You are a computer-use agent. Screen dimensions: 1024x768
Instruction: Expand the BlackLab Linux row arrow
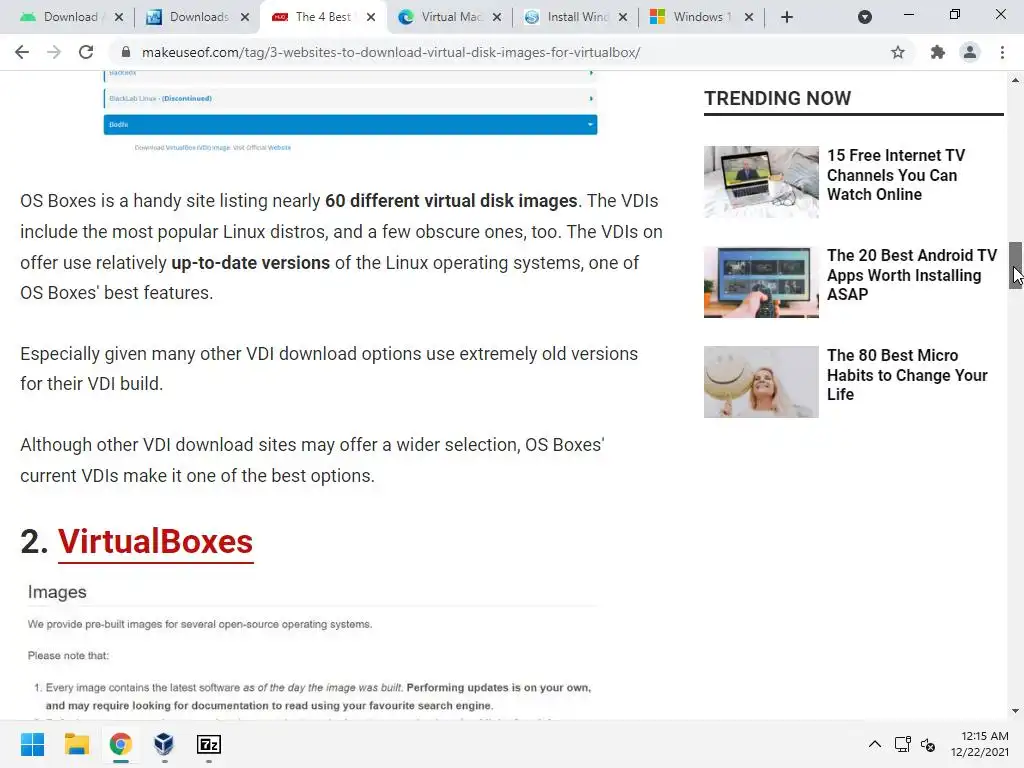click(591, 99)
